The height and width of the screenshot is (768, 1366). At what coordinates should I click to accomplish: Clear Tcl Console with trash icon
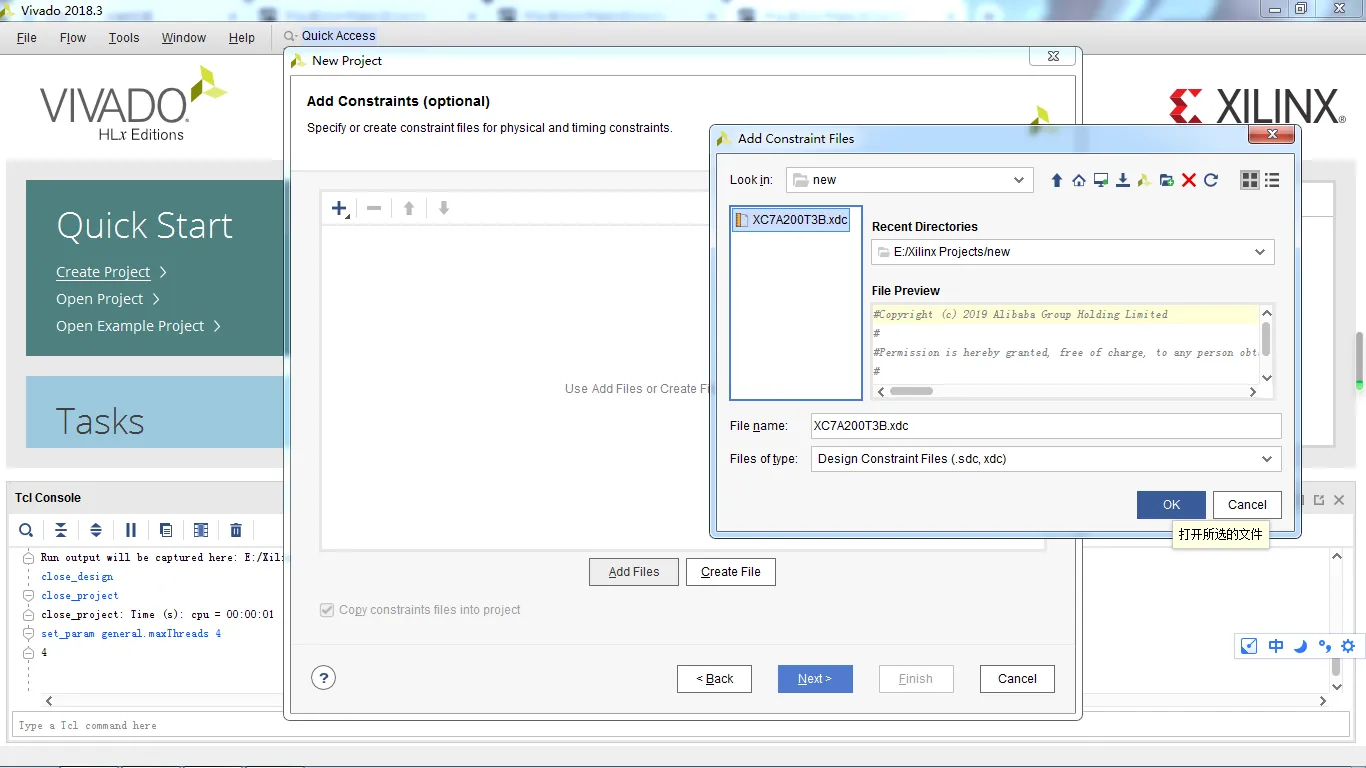[236, 530]
